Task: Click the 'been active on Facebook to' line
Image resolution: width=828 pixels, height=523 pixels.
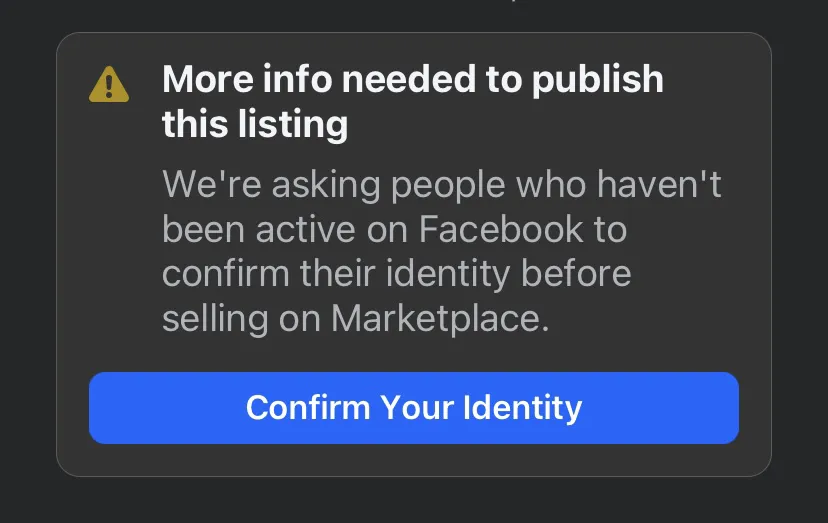Action: point(394,230)
